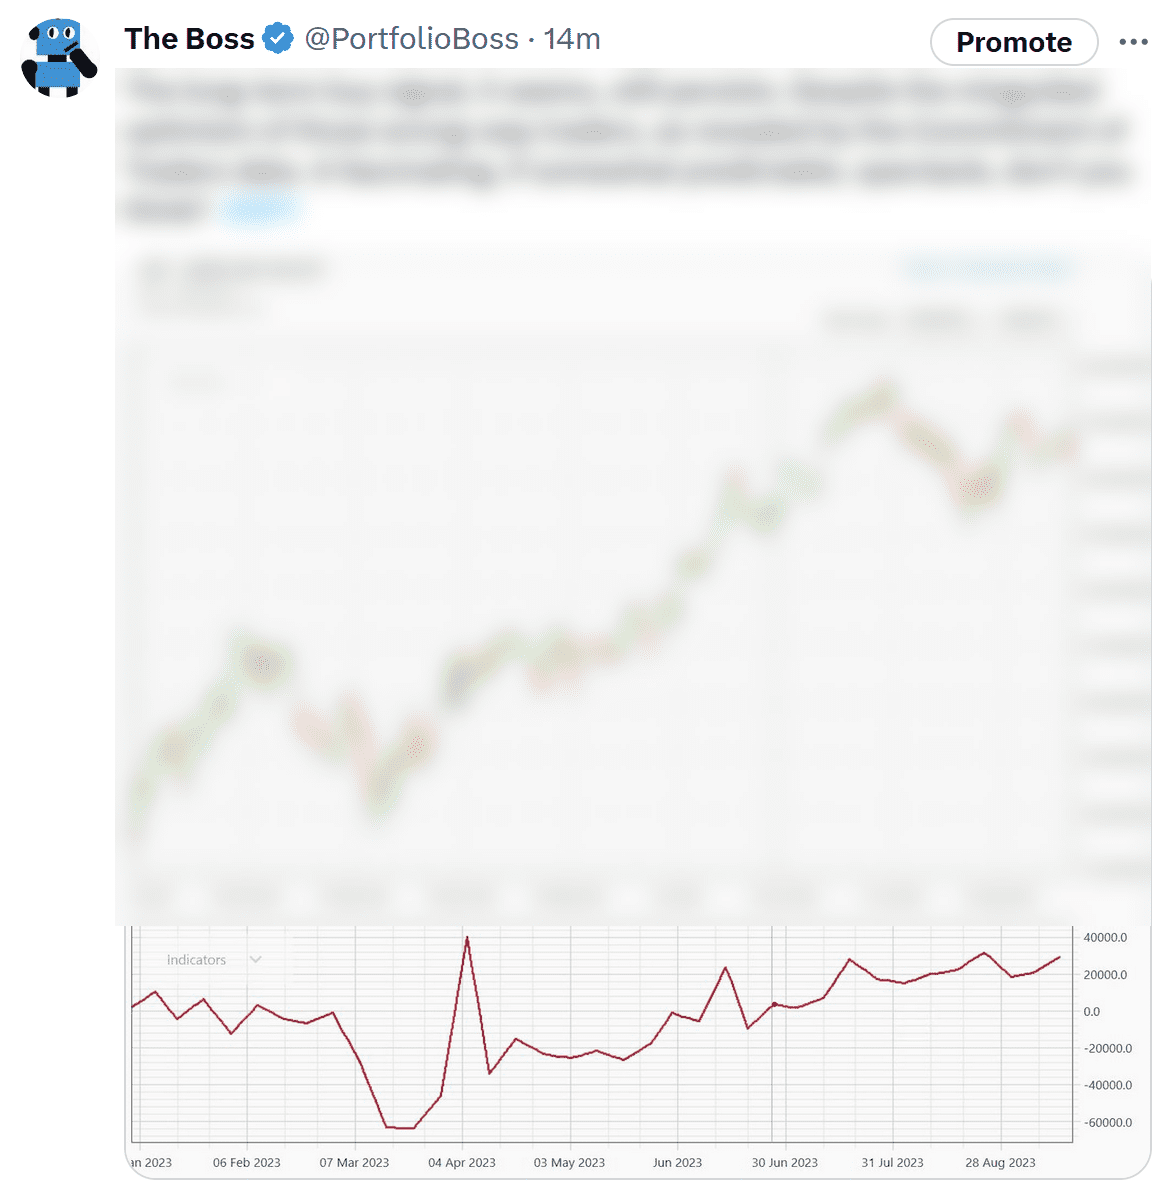The height and width of the screenshot is (1190, 1166).
Task: Click the red line's peak near 04 Apr 2023
Action: (x=467, y=938)
